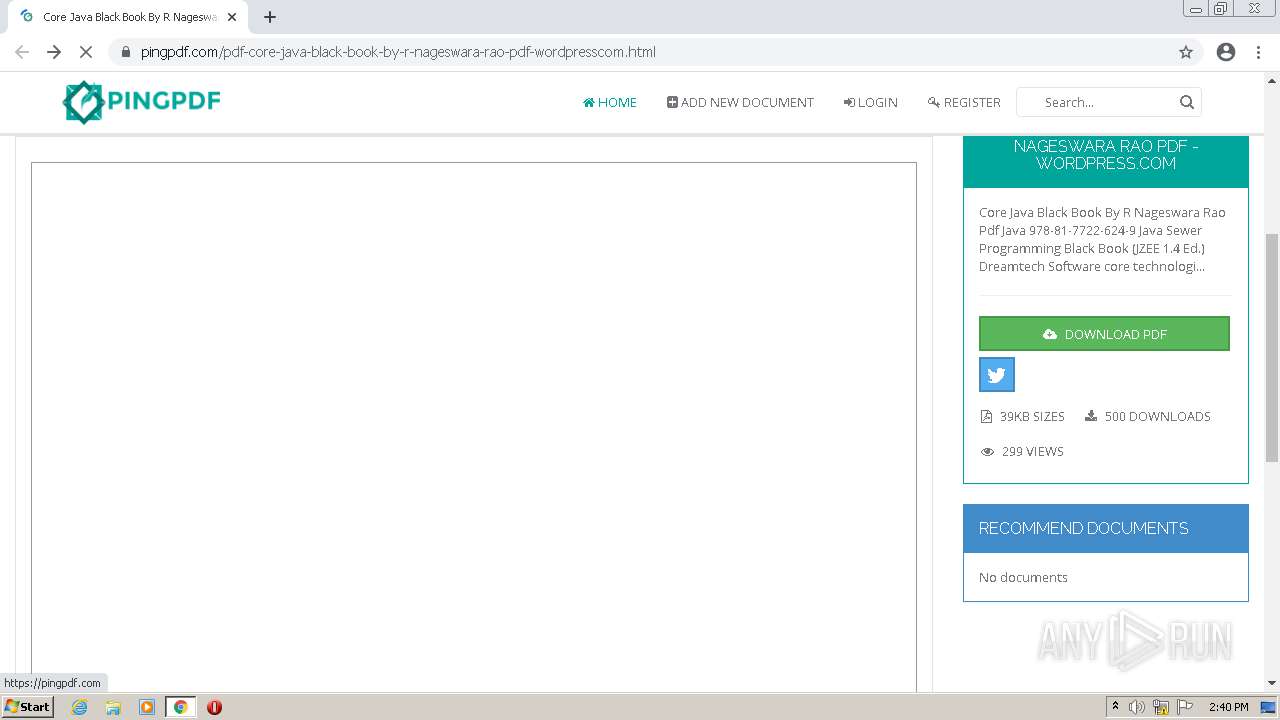View site info via lock icon
The width and height of the screenshot is (1280, 720).
(x=125, y=52)
